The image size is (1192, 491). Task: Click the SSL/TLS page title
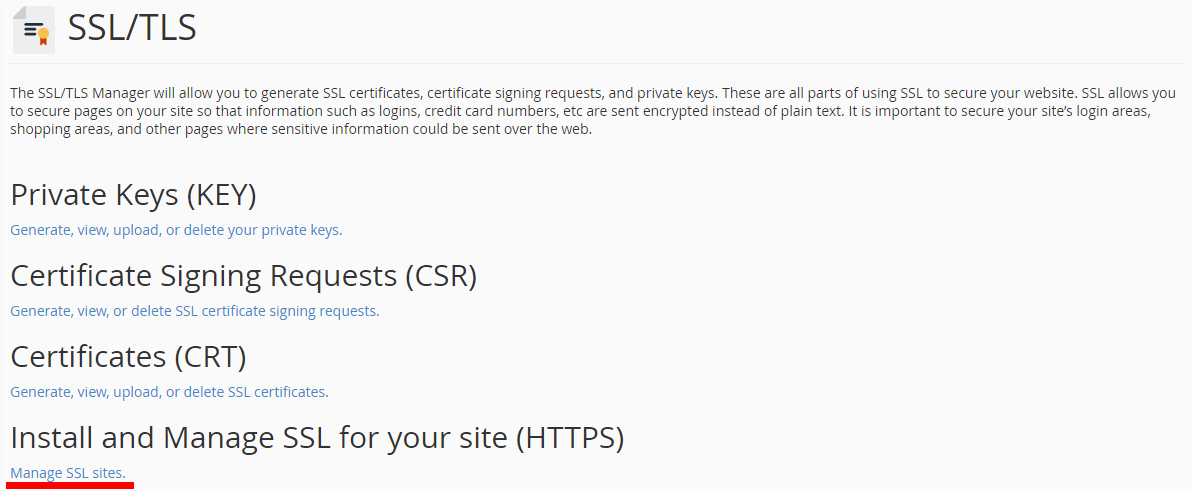click(132, 27)
